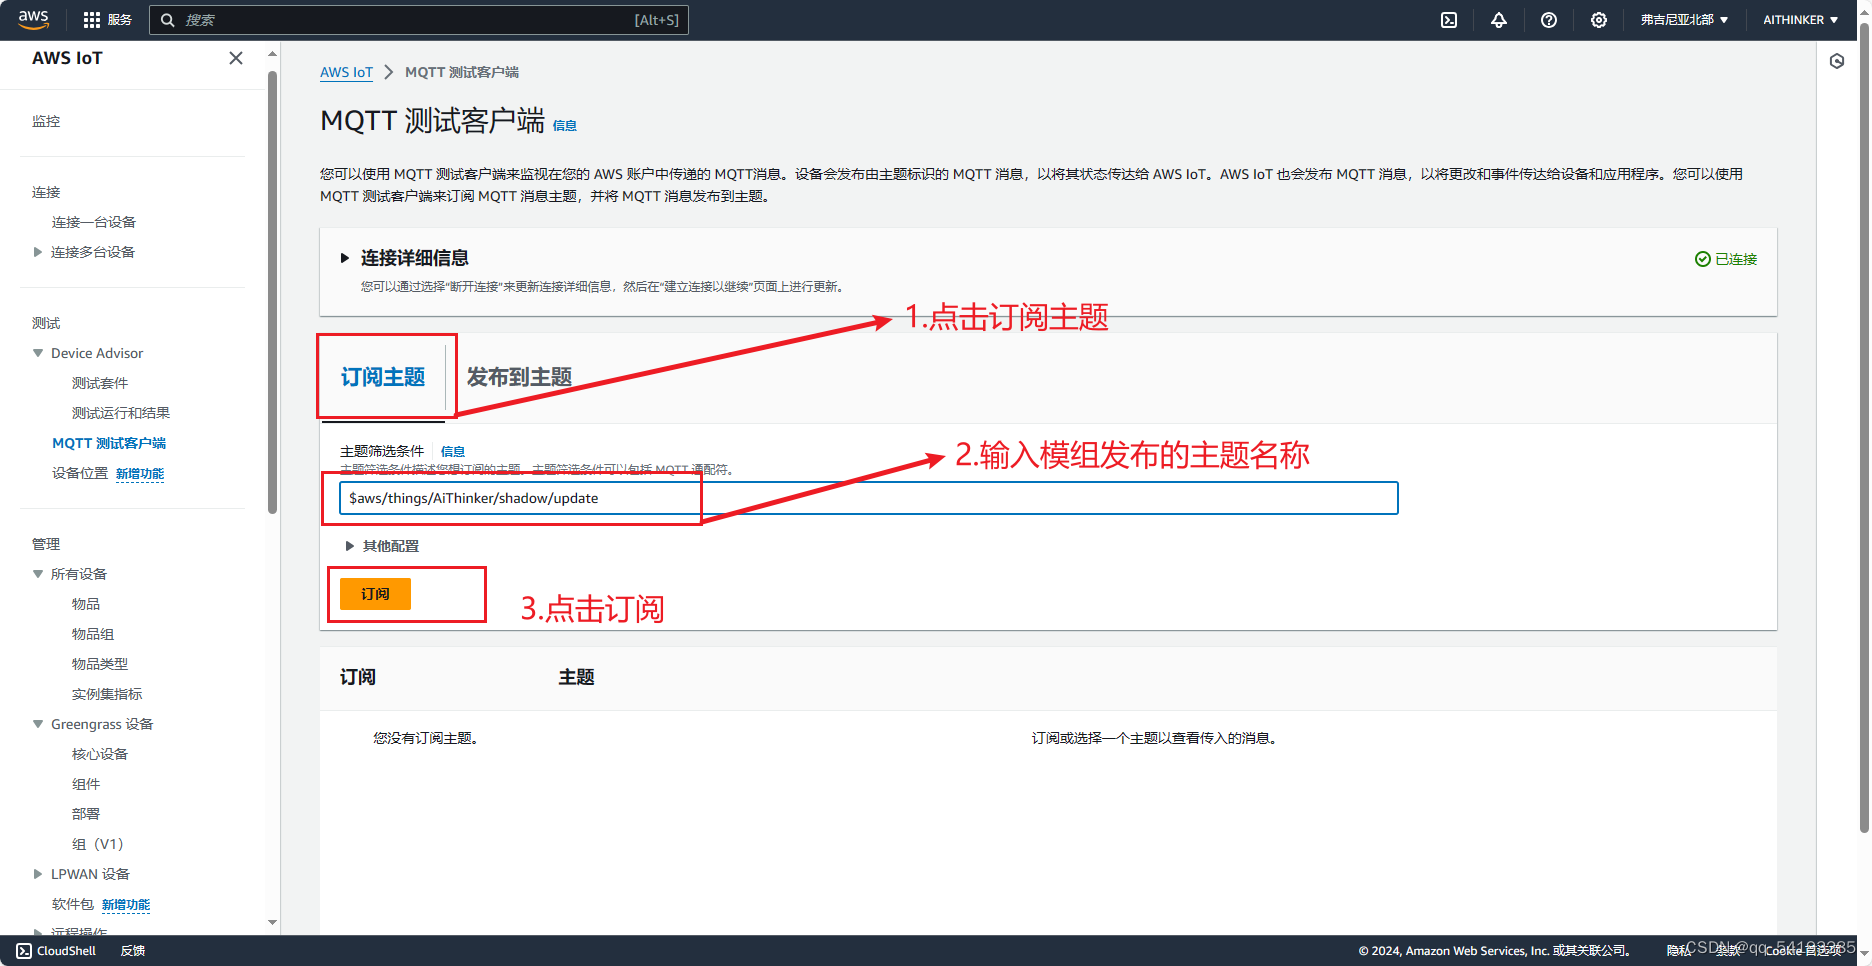Open 连接一台设备 in the sidebar
This screenshot has width=1872, height=966.
[94, 222]
